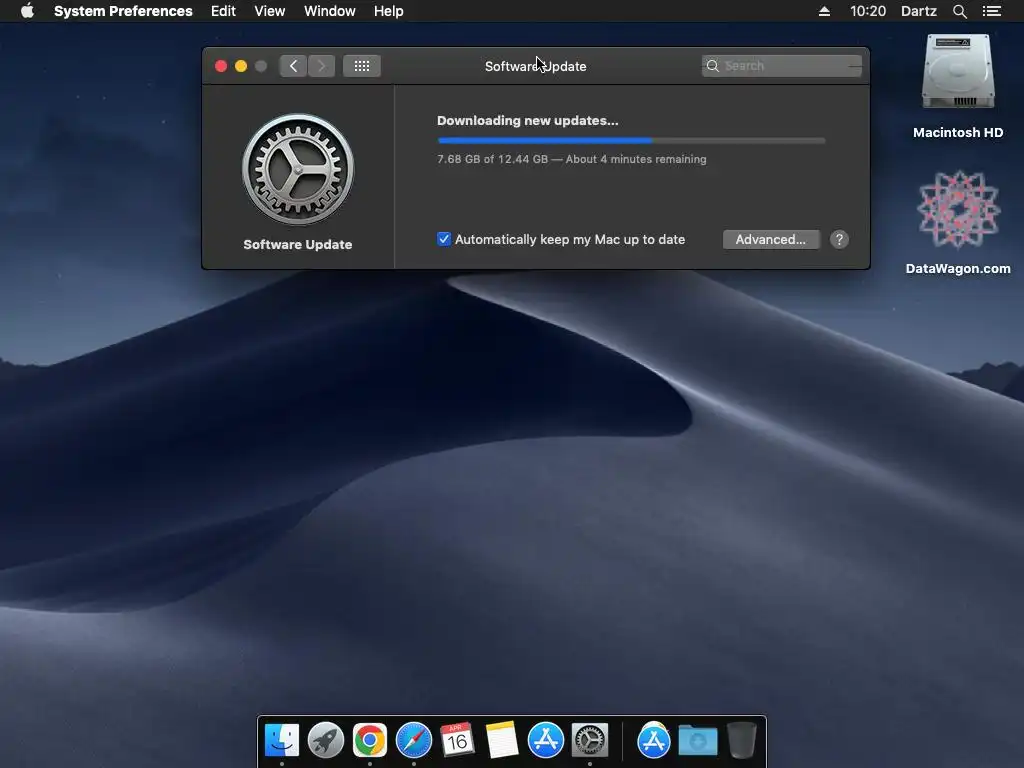Open the View menu

tap(269, 11)
